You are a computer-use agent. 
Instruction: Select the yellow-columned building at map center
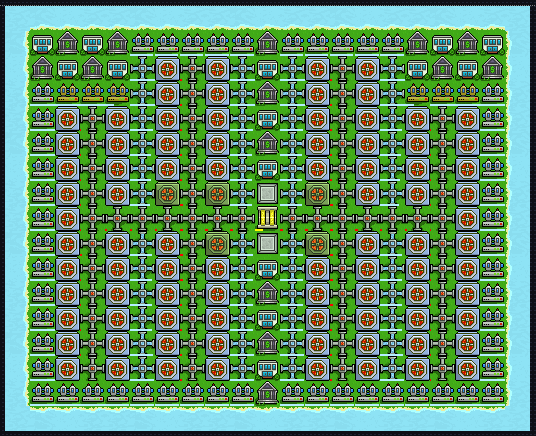click(267, 218)
